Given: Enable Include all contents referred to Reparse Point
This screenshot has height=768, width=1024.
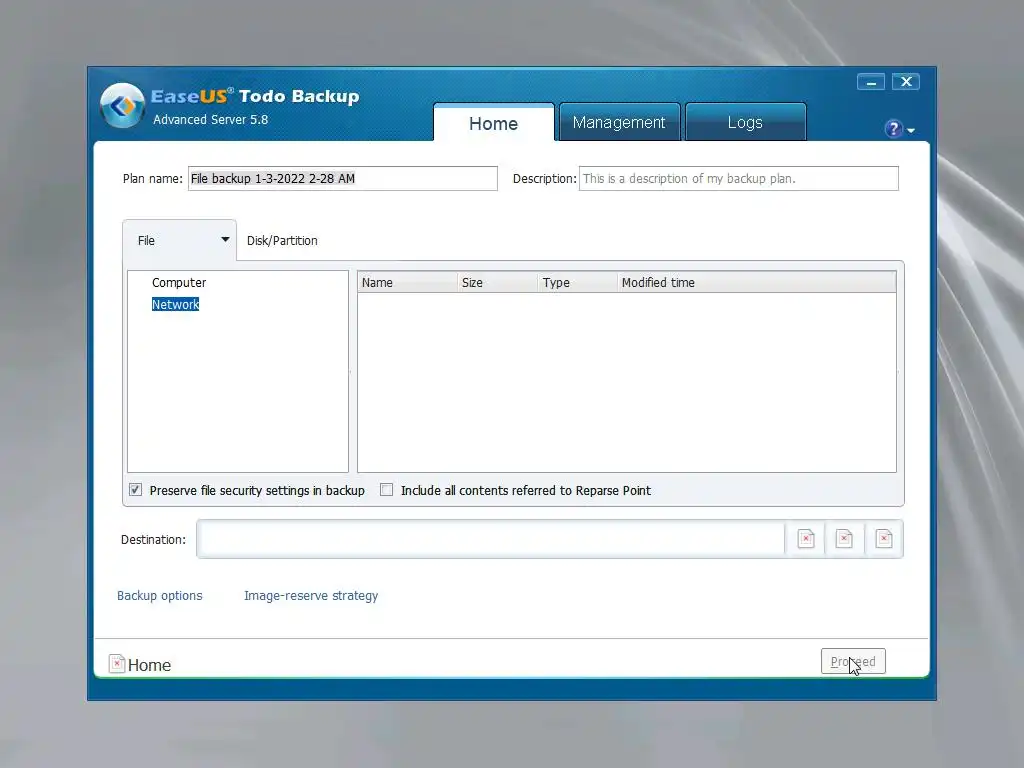Looking at the screenshot, I should coord(387,490).
